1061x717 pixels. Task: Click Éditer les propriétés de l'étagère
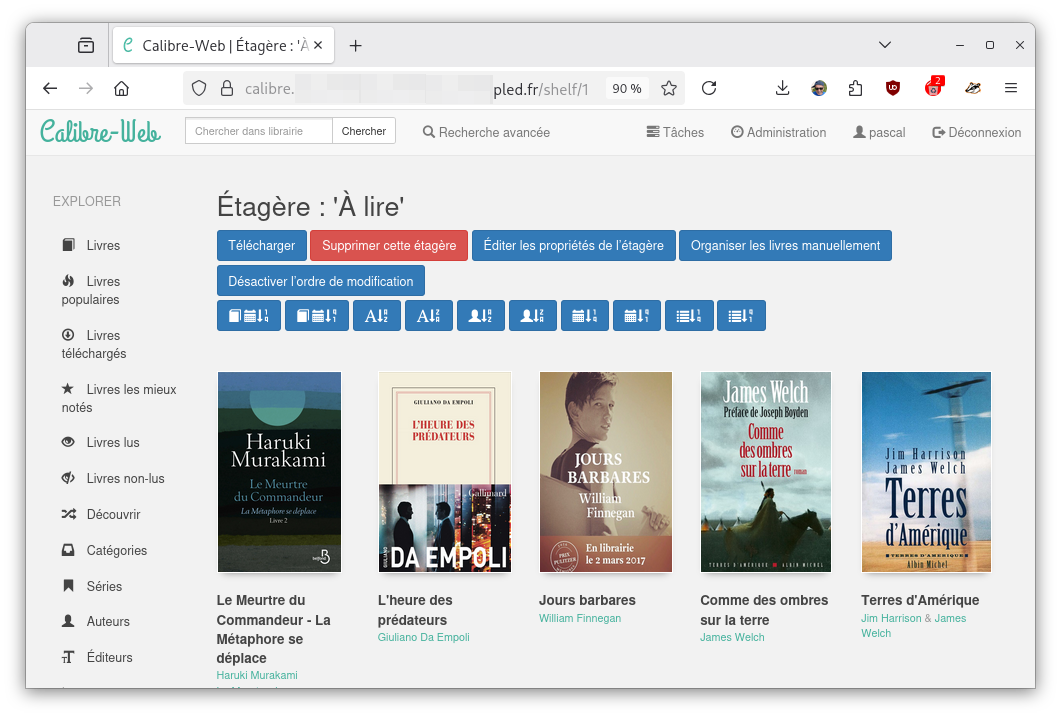(574, 246)
